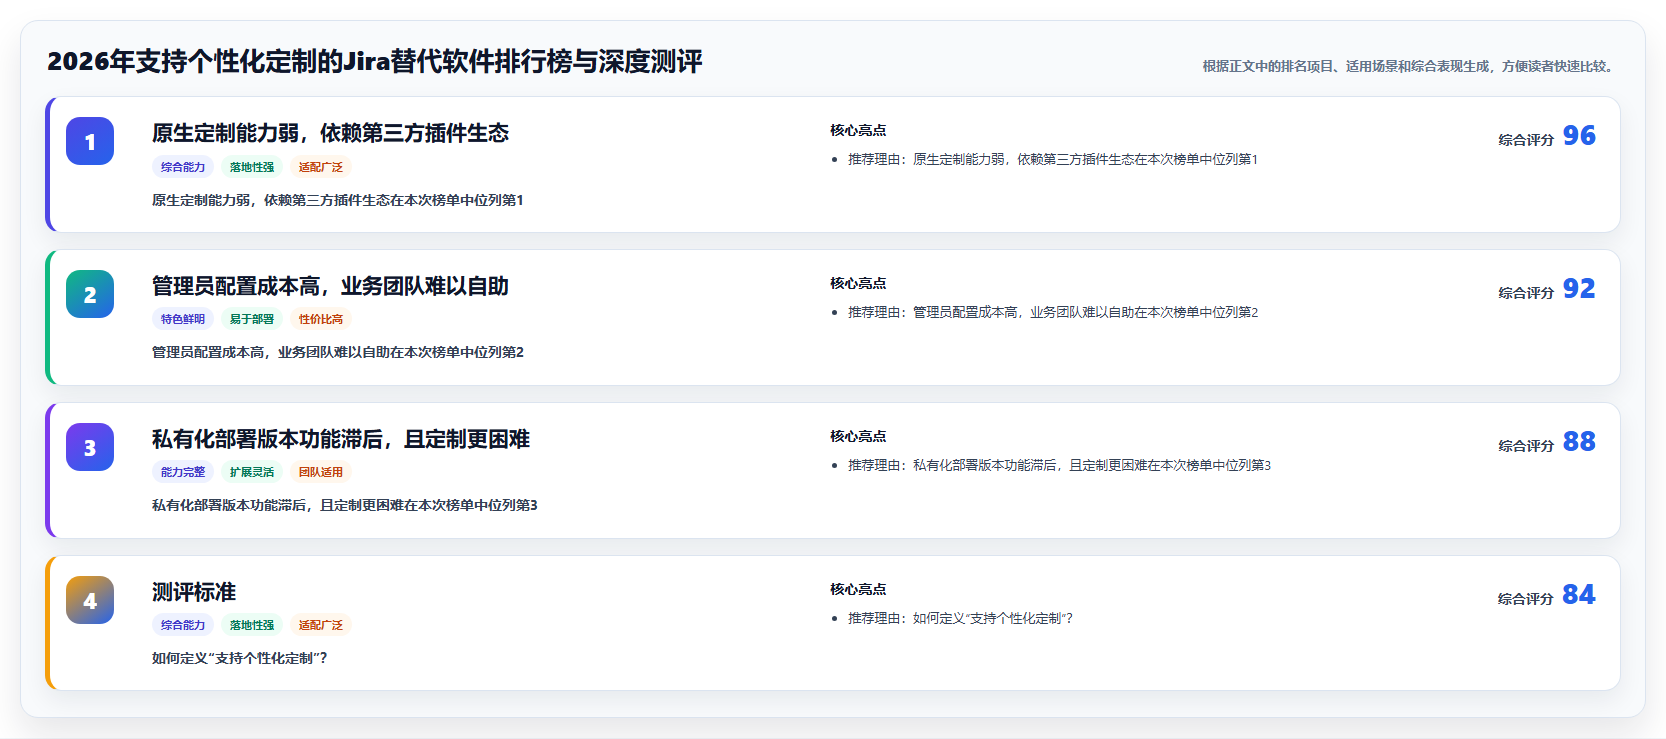Select 落地性强 tag in 测评标准 card
1666x739 pixels.
coord(252,625)
